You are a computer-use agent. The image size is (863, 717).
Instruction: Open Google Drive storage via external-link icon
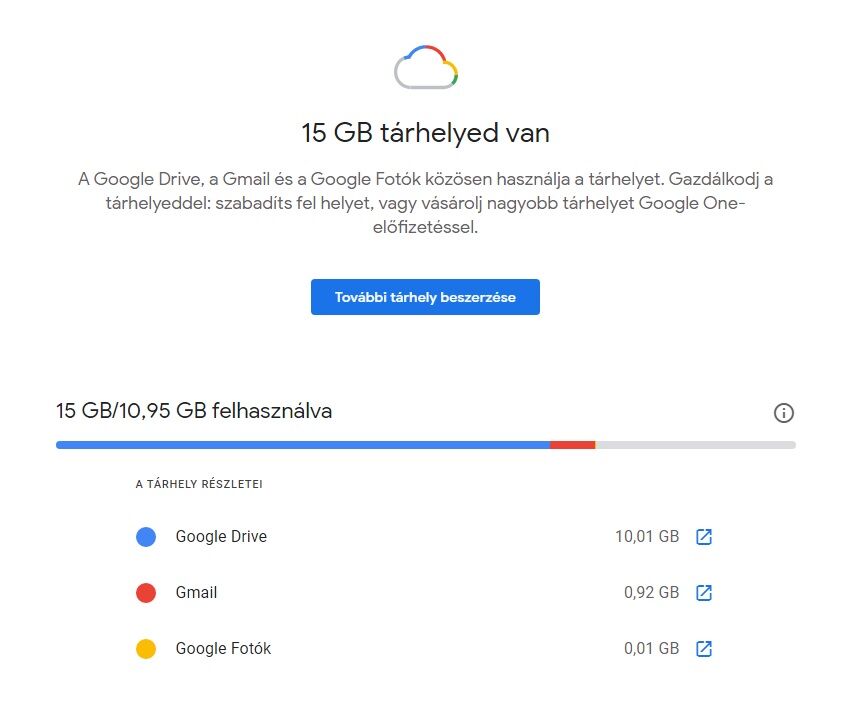click(x=704, y=537)
